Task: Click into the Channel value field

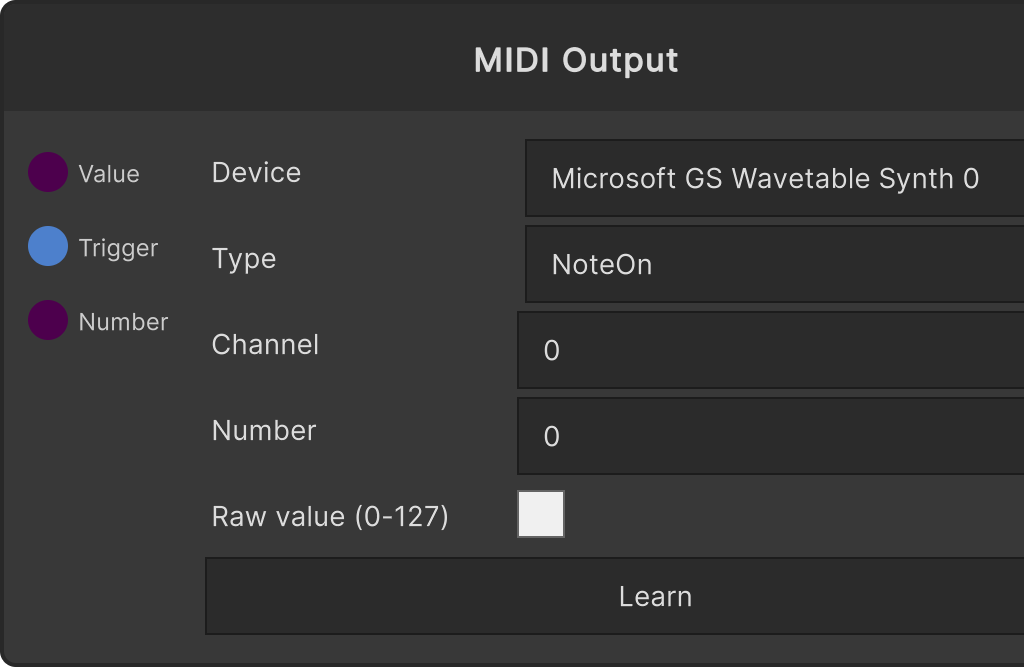Action: point(771,350)
